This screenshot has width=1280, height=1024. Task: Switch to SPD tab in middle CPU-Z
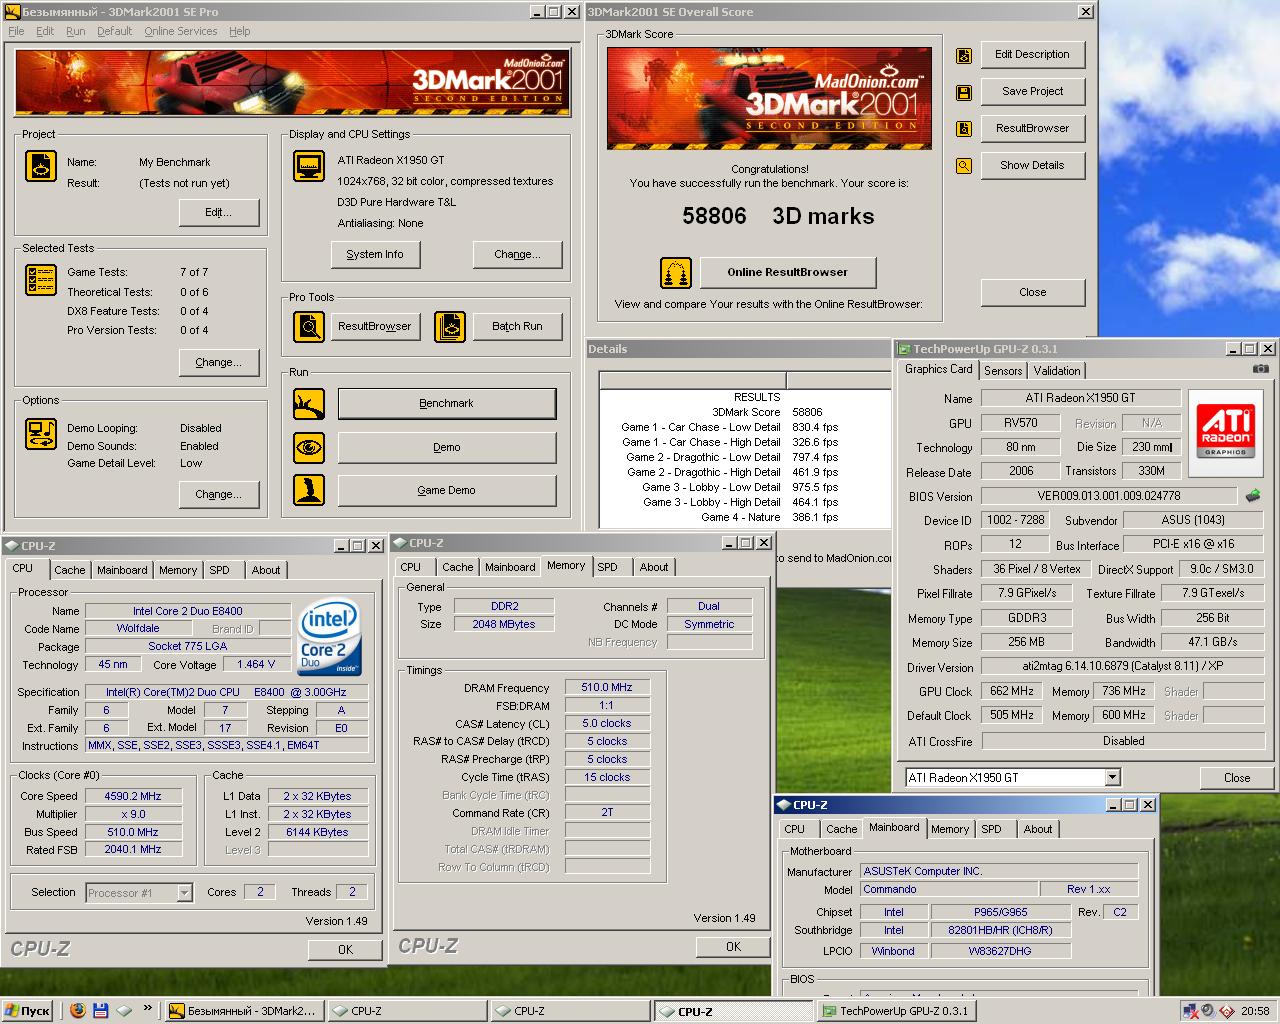pos(607,567)
